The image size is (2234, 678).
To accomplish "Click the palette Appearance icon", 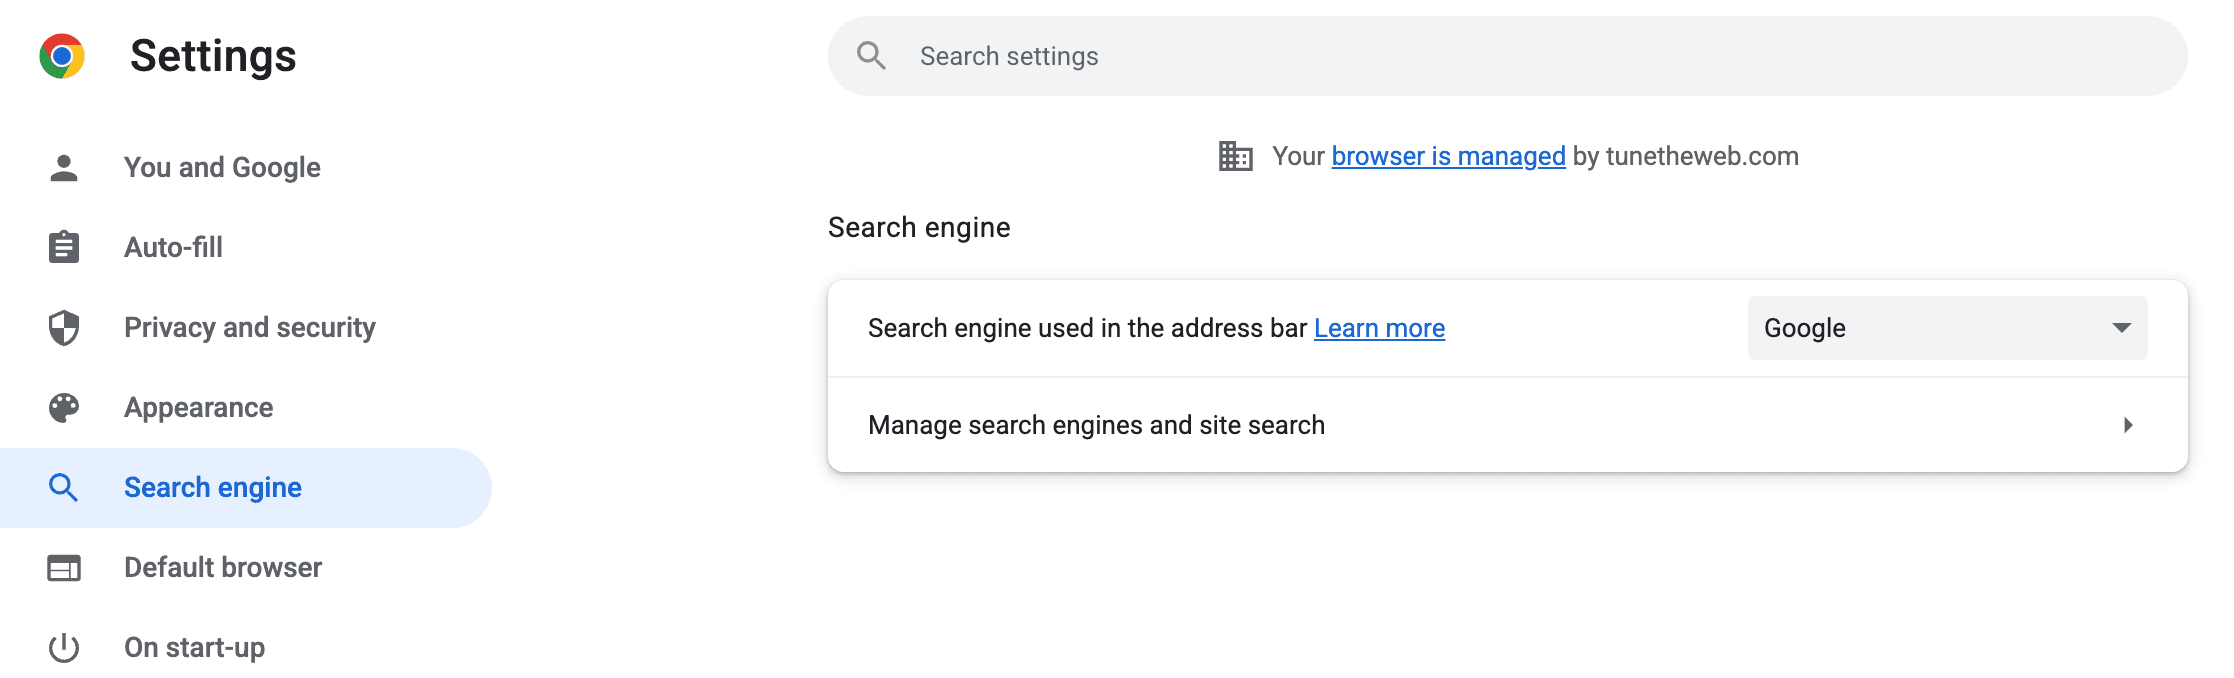I will click(x=64, y=408).
